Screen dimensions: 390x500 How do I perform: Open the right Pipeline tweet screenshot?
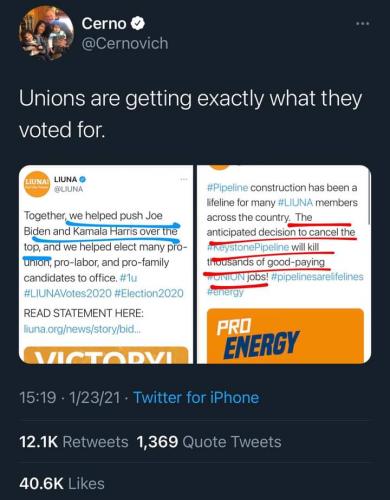click(x=284, y=264)
